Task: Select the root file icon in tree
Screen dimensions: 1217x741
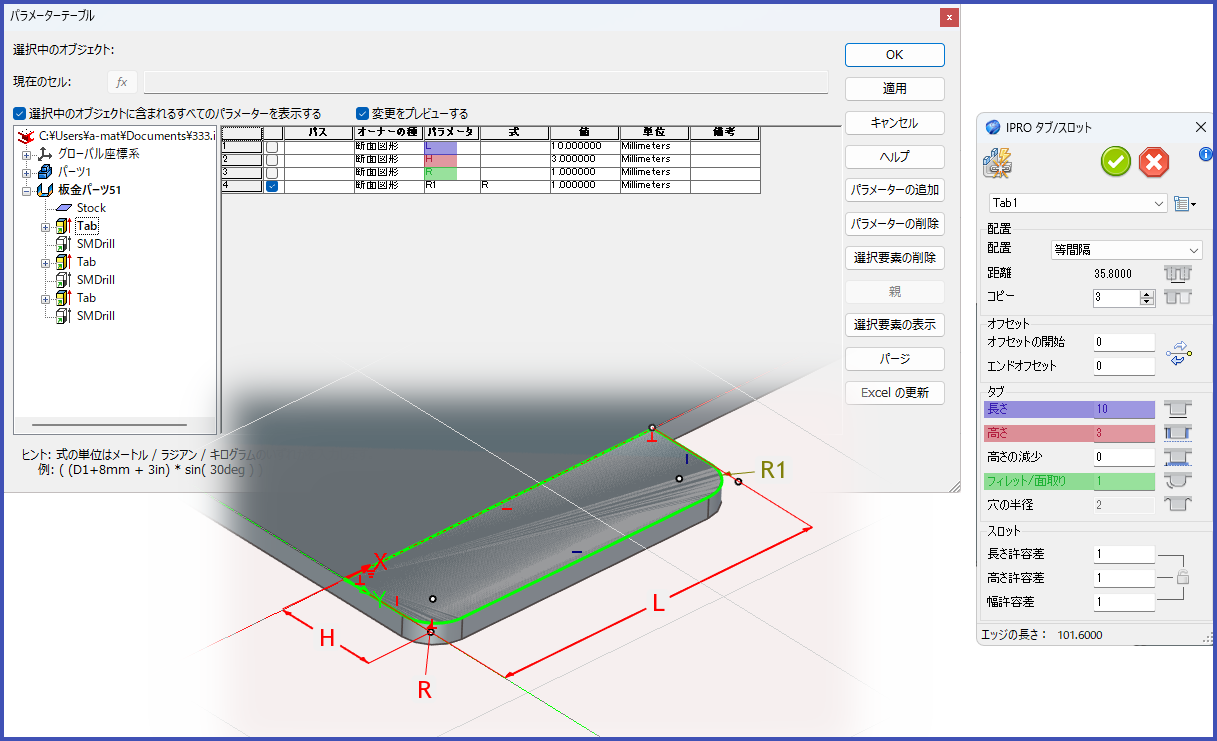Action: click(x=27, y=136)
